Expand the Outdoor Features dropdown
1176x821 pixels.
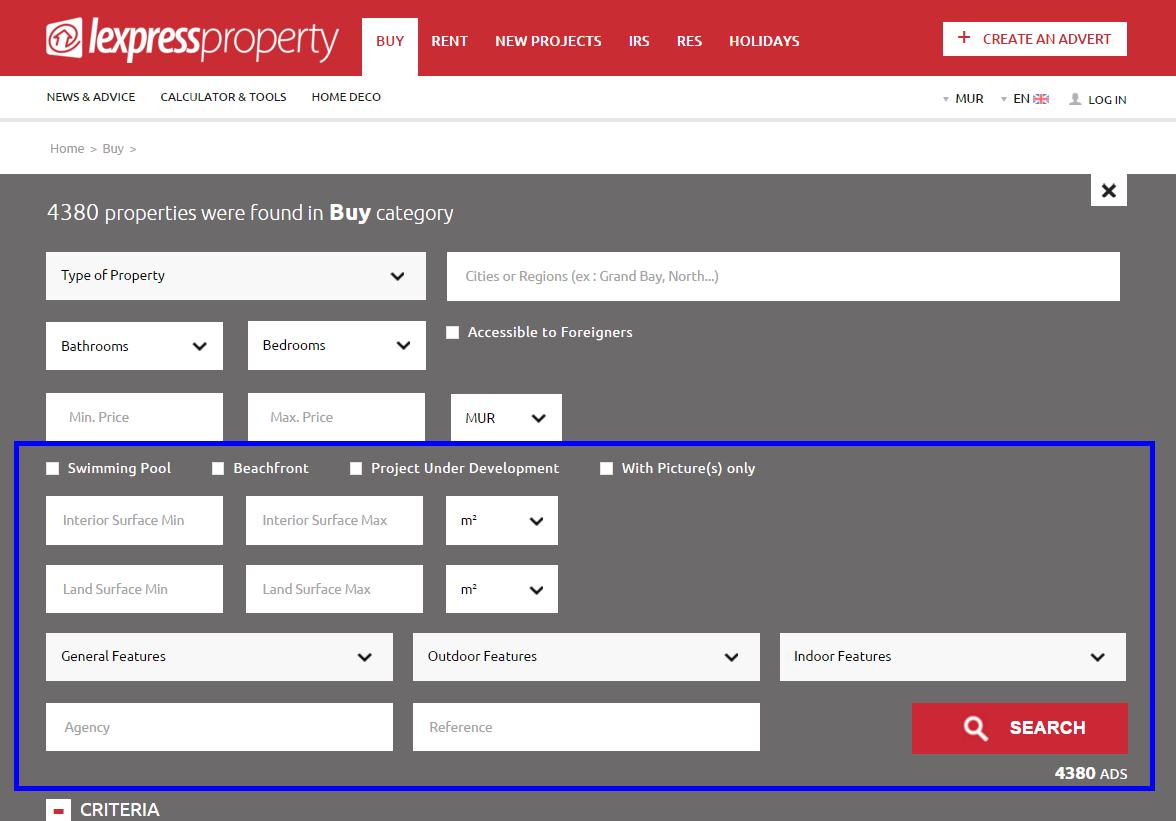(x=586, y=657)
